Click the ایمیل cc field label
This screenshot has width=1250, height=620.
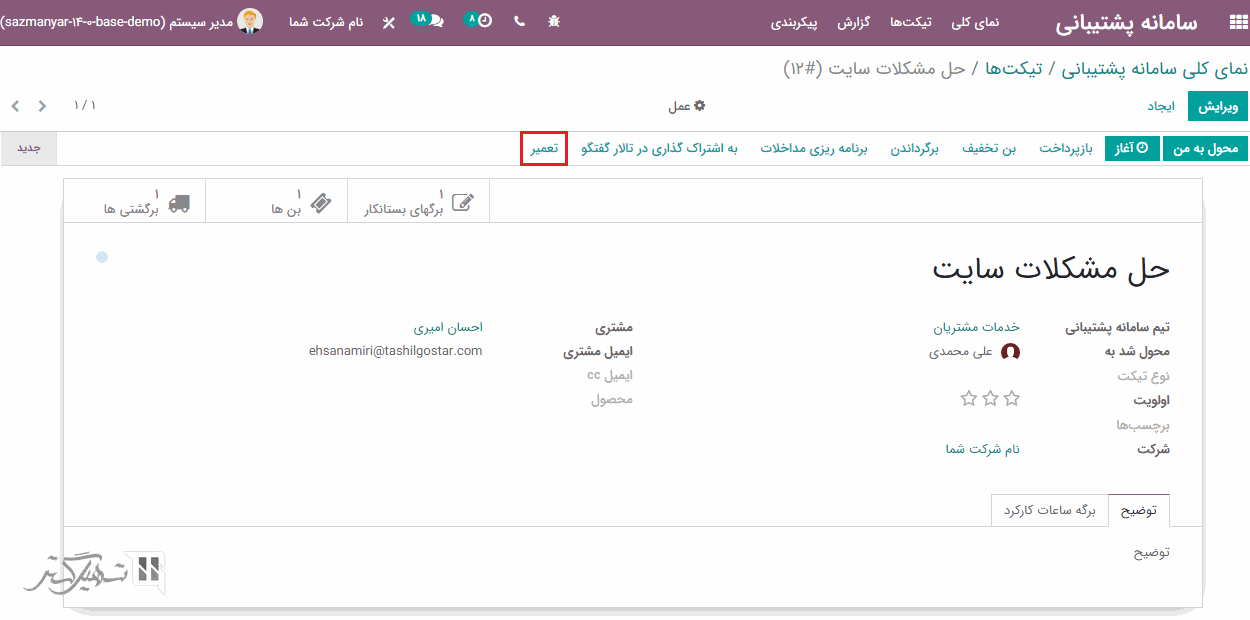(x=610, y=375)
